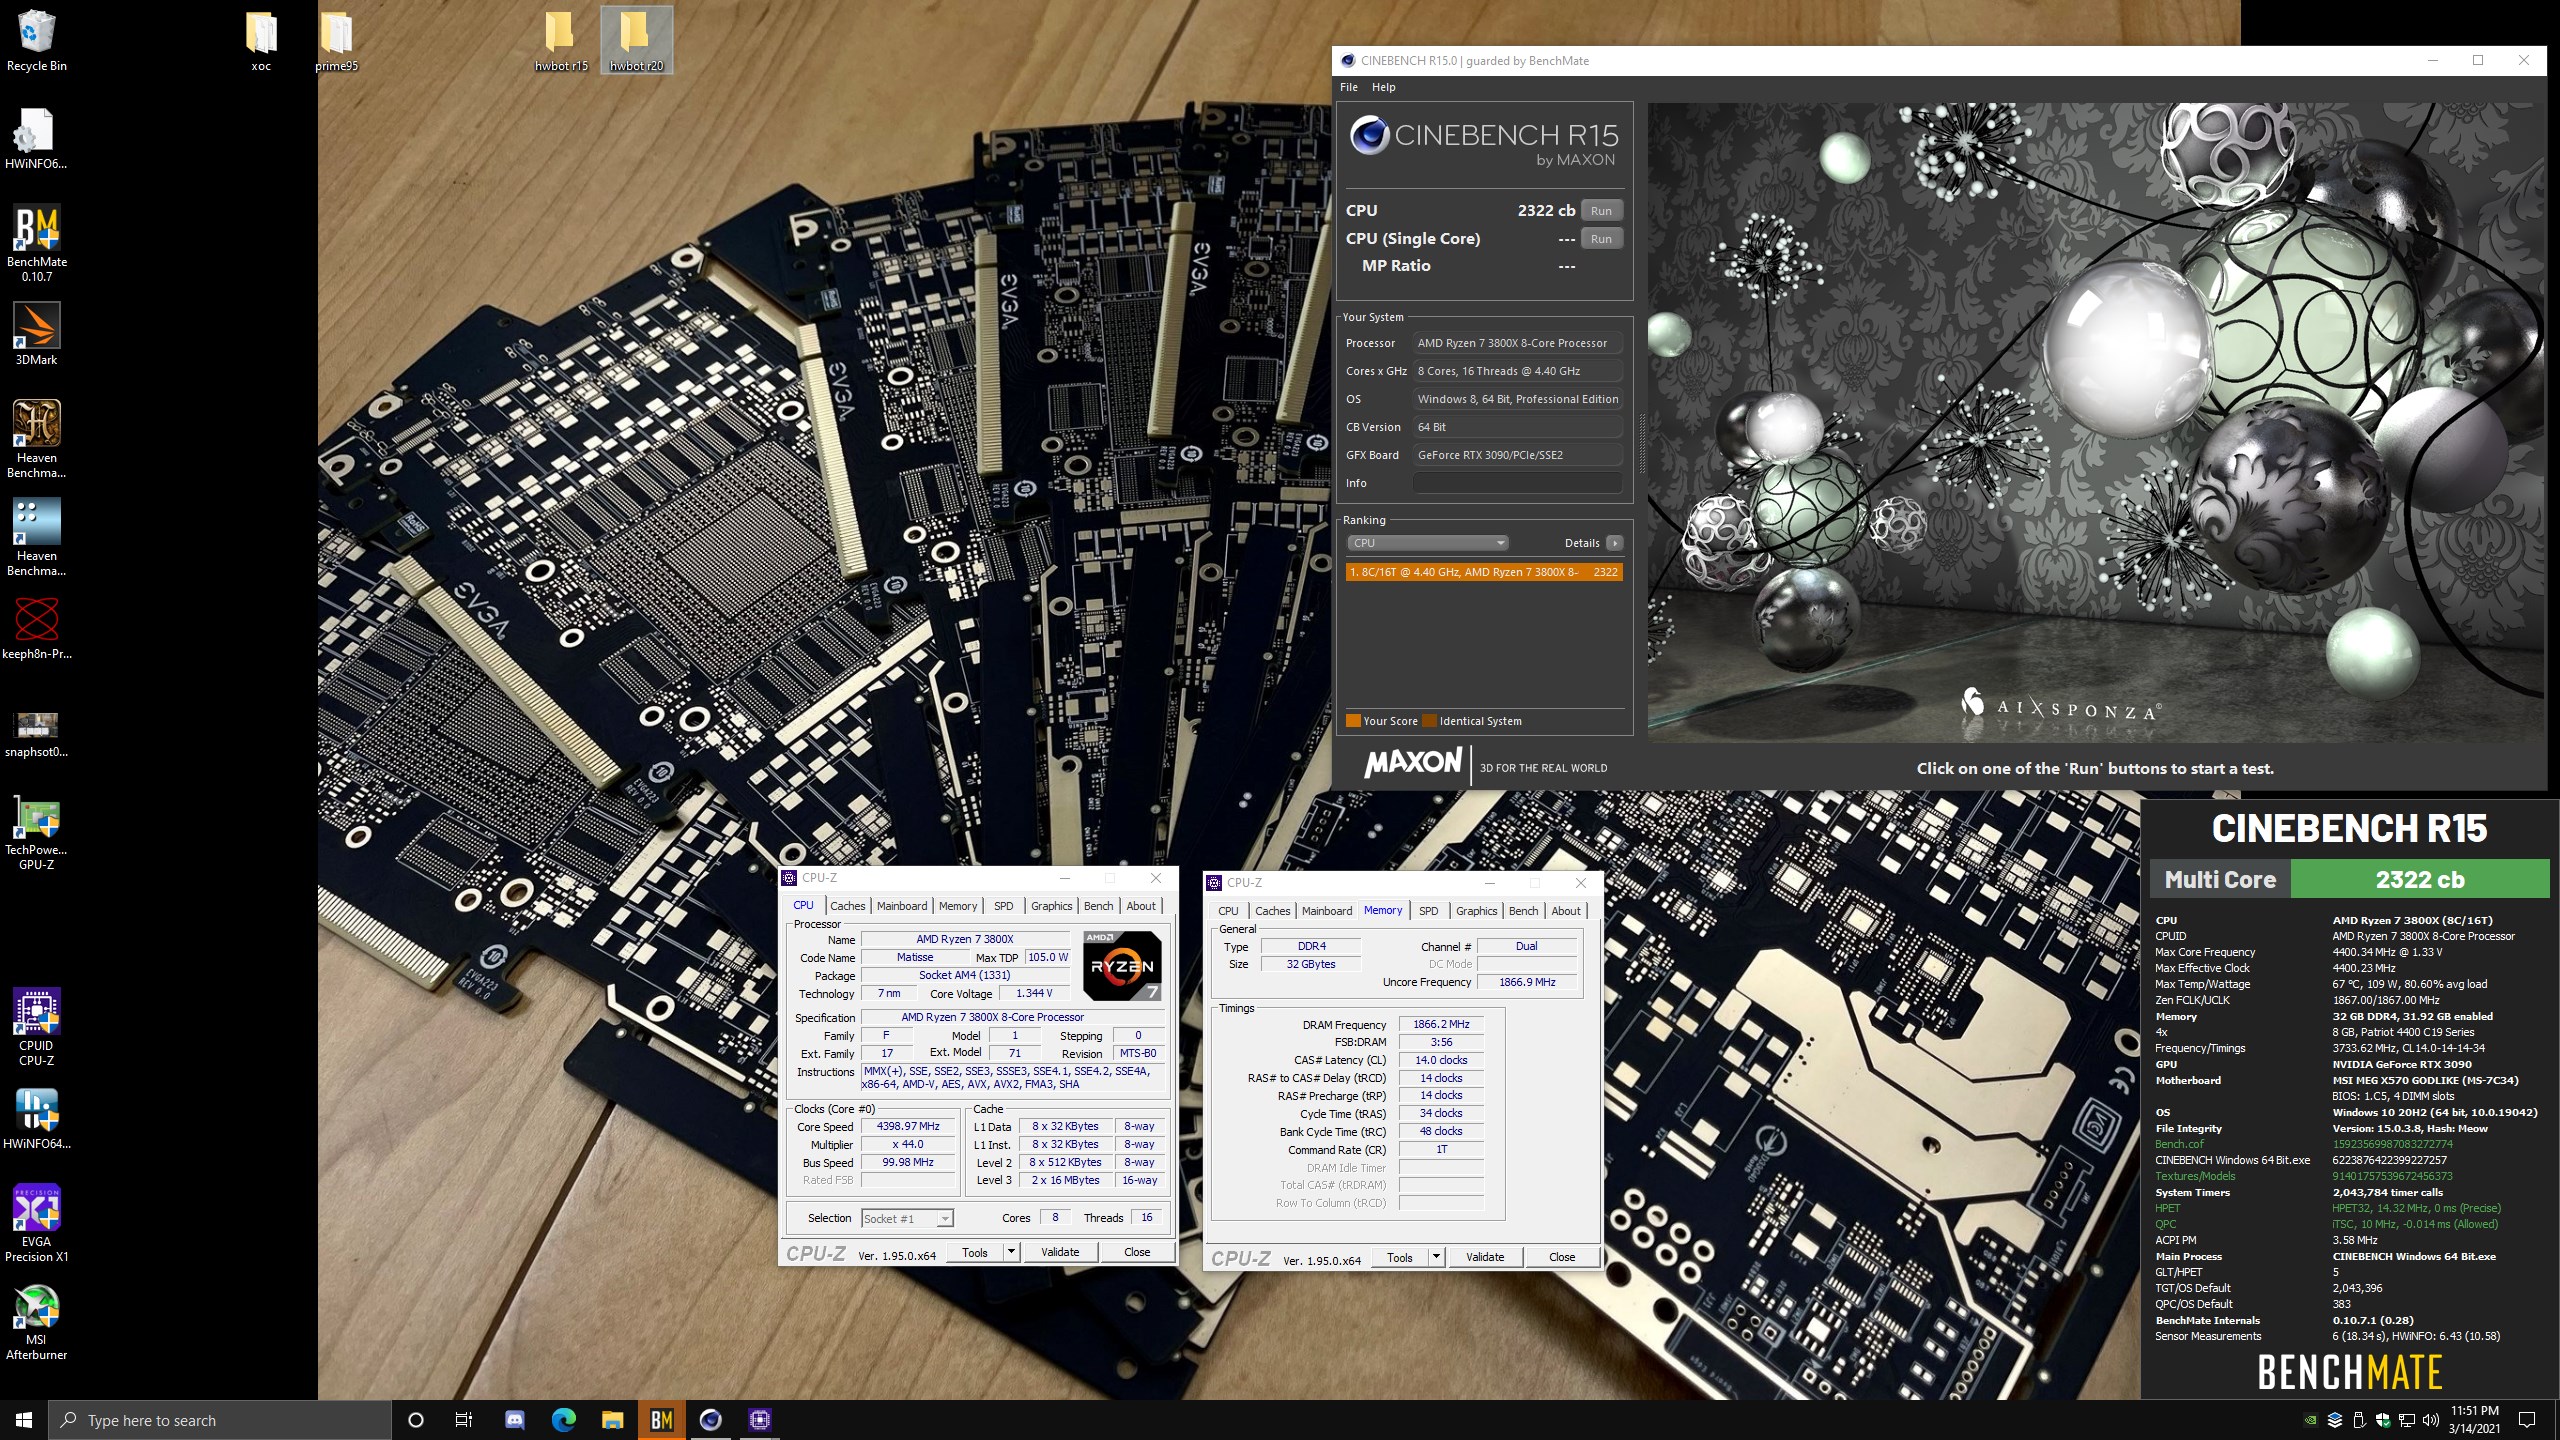Open the Bench tab in left CPU-Z
2560x1440 pixels.
coord(1099,906)
